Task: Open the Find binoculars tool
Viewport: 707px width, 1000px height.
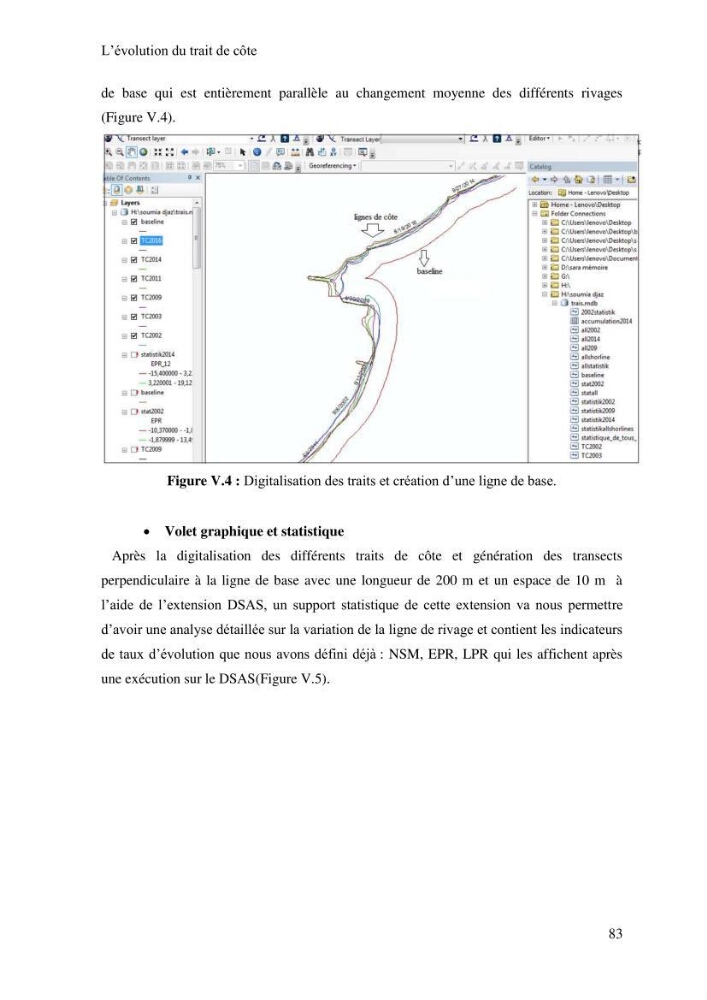Action: (x=310, y=152)
